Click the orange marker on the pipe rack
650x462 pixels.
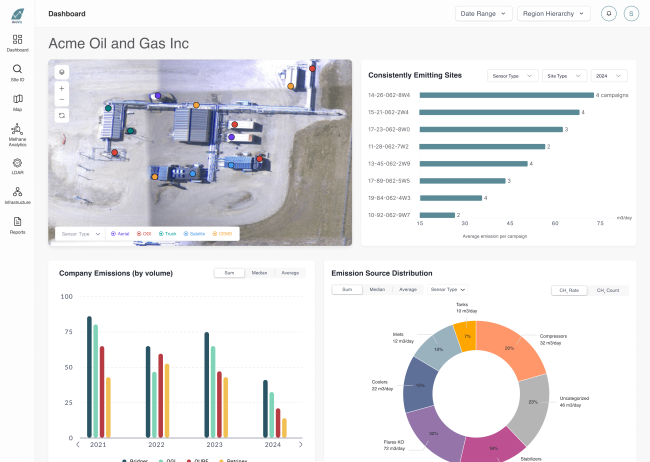point(196,105)
